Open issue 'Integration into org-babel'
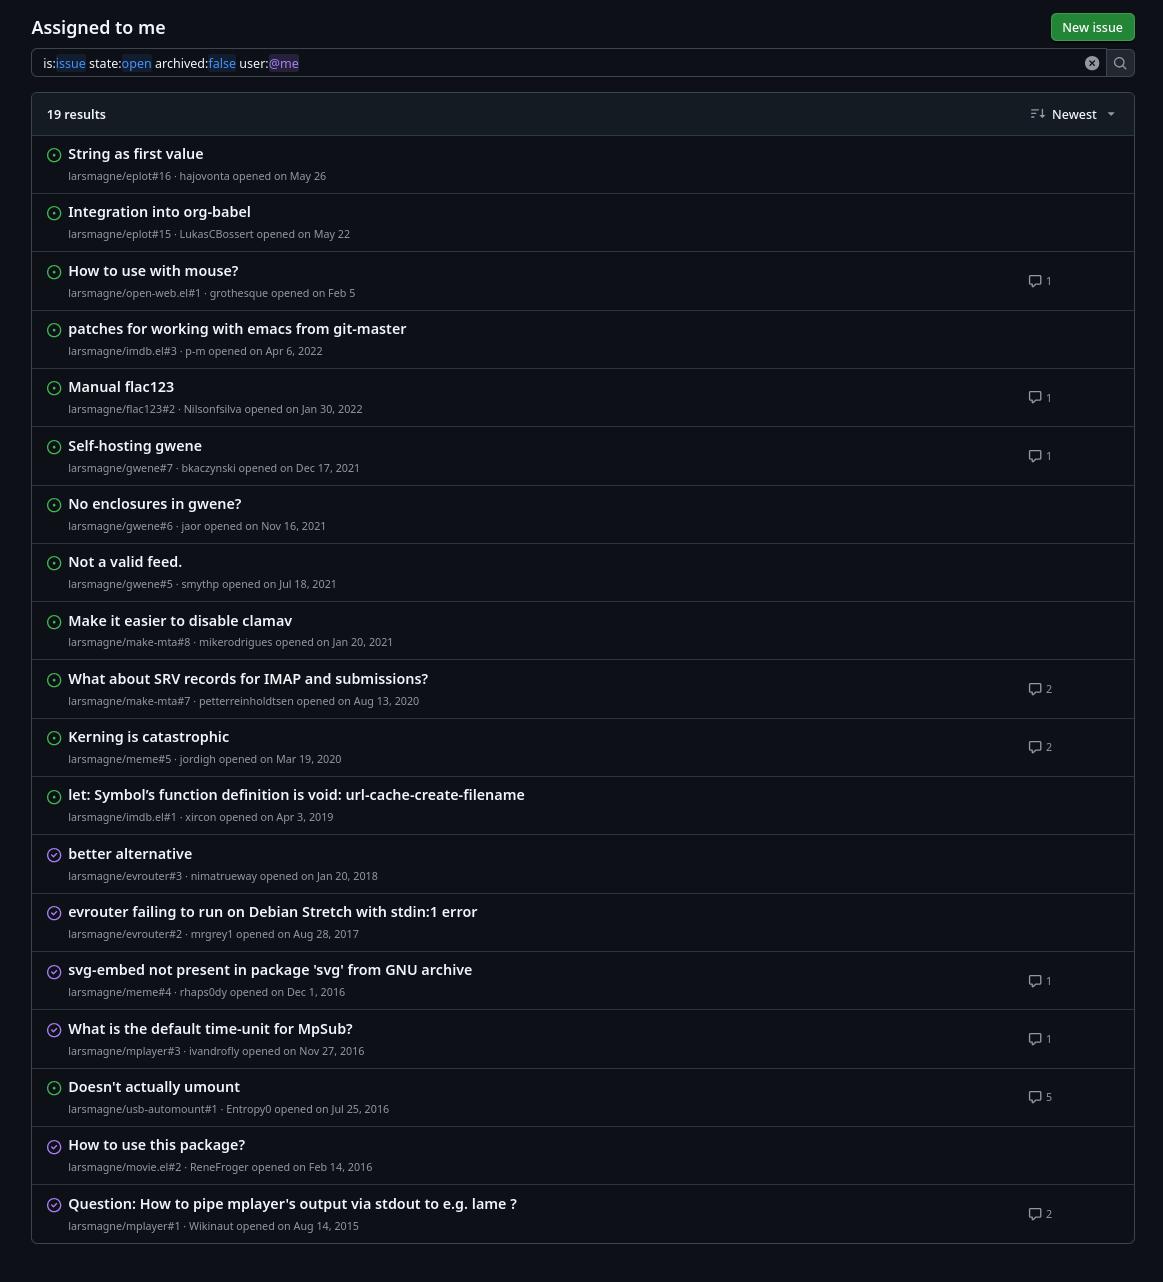Screen dimensions: 1163x1282 [x=159, y=212]
